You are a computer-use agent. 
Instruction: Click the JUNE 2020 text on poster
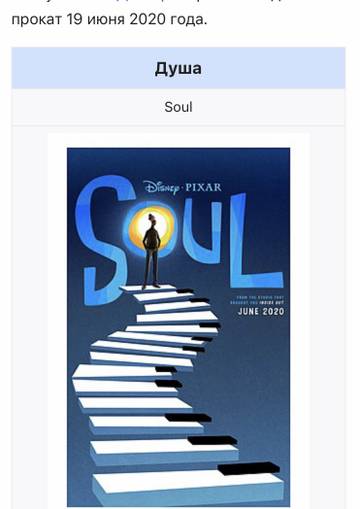(x=261, y=312)
